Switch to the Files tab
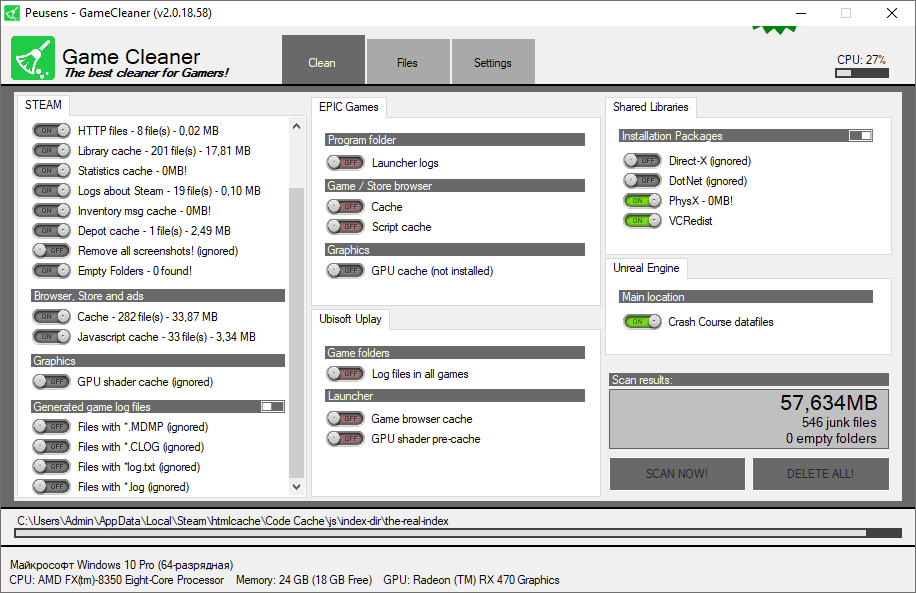 [x=408, y=63]
